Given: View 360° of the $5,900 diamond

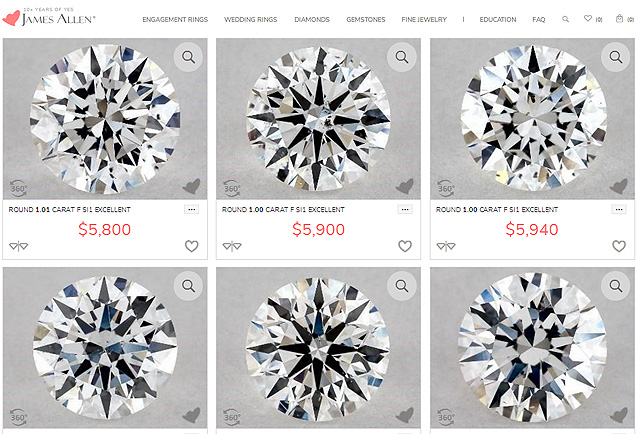Looking at the screenshot, I should point(231,187).
